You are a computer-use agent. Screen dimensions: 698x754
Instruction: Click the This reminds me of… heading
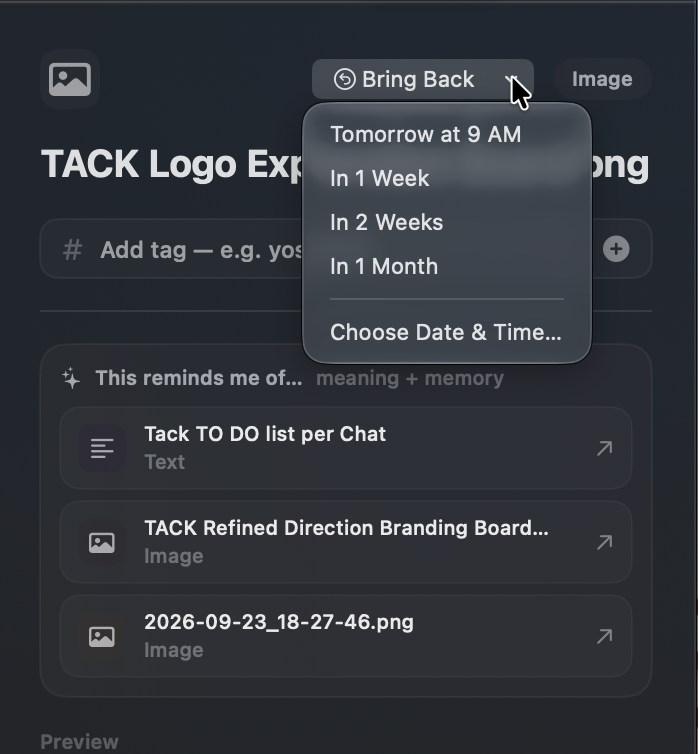point(199,378)
